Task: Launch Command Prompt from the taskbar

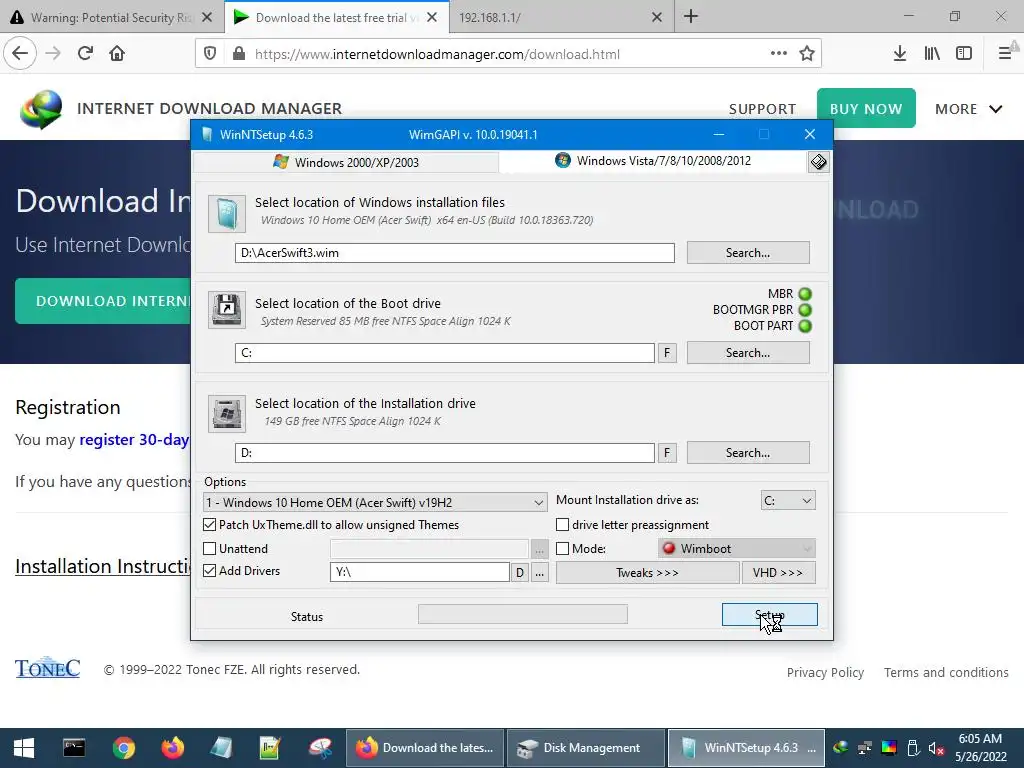Action: [x=74, y=748]
